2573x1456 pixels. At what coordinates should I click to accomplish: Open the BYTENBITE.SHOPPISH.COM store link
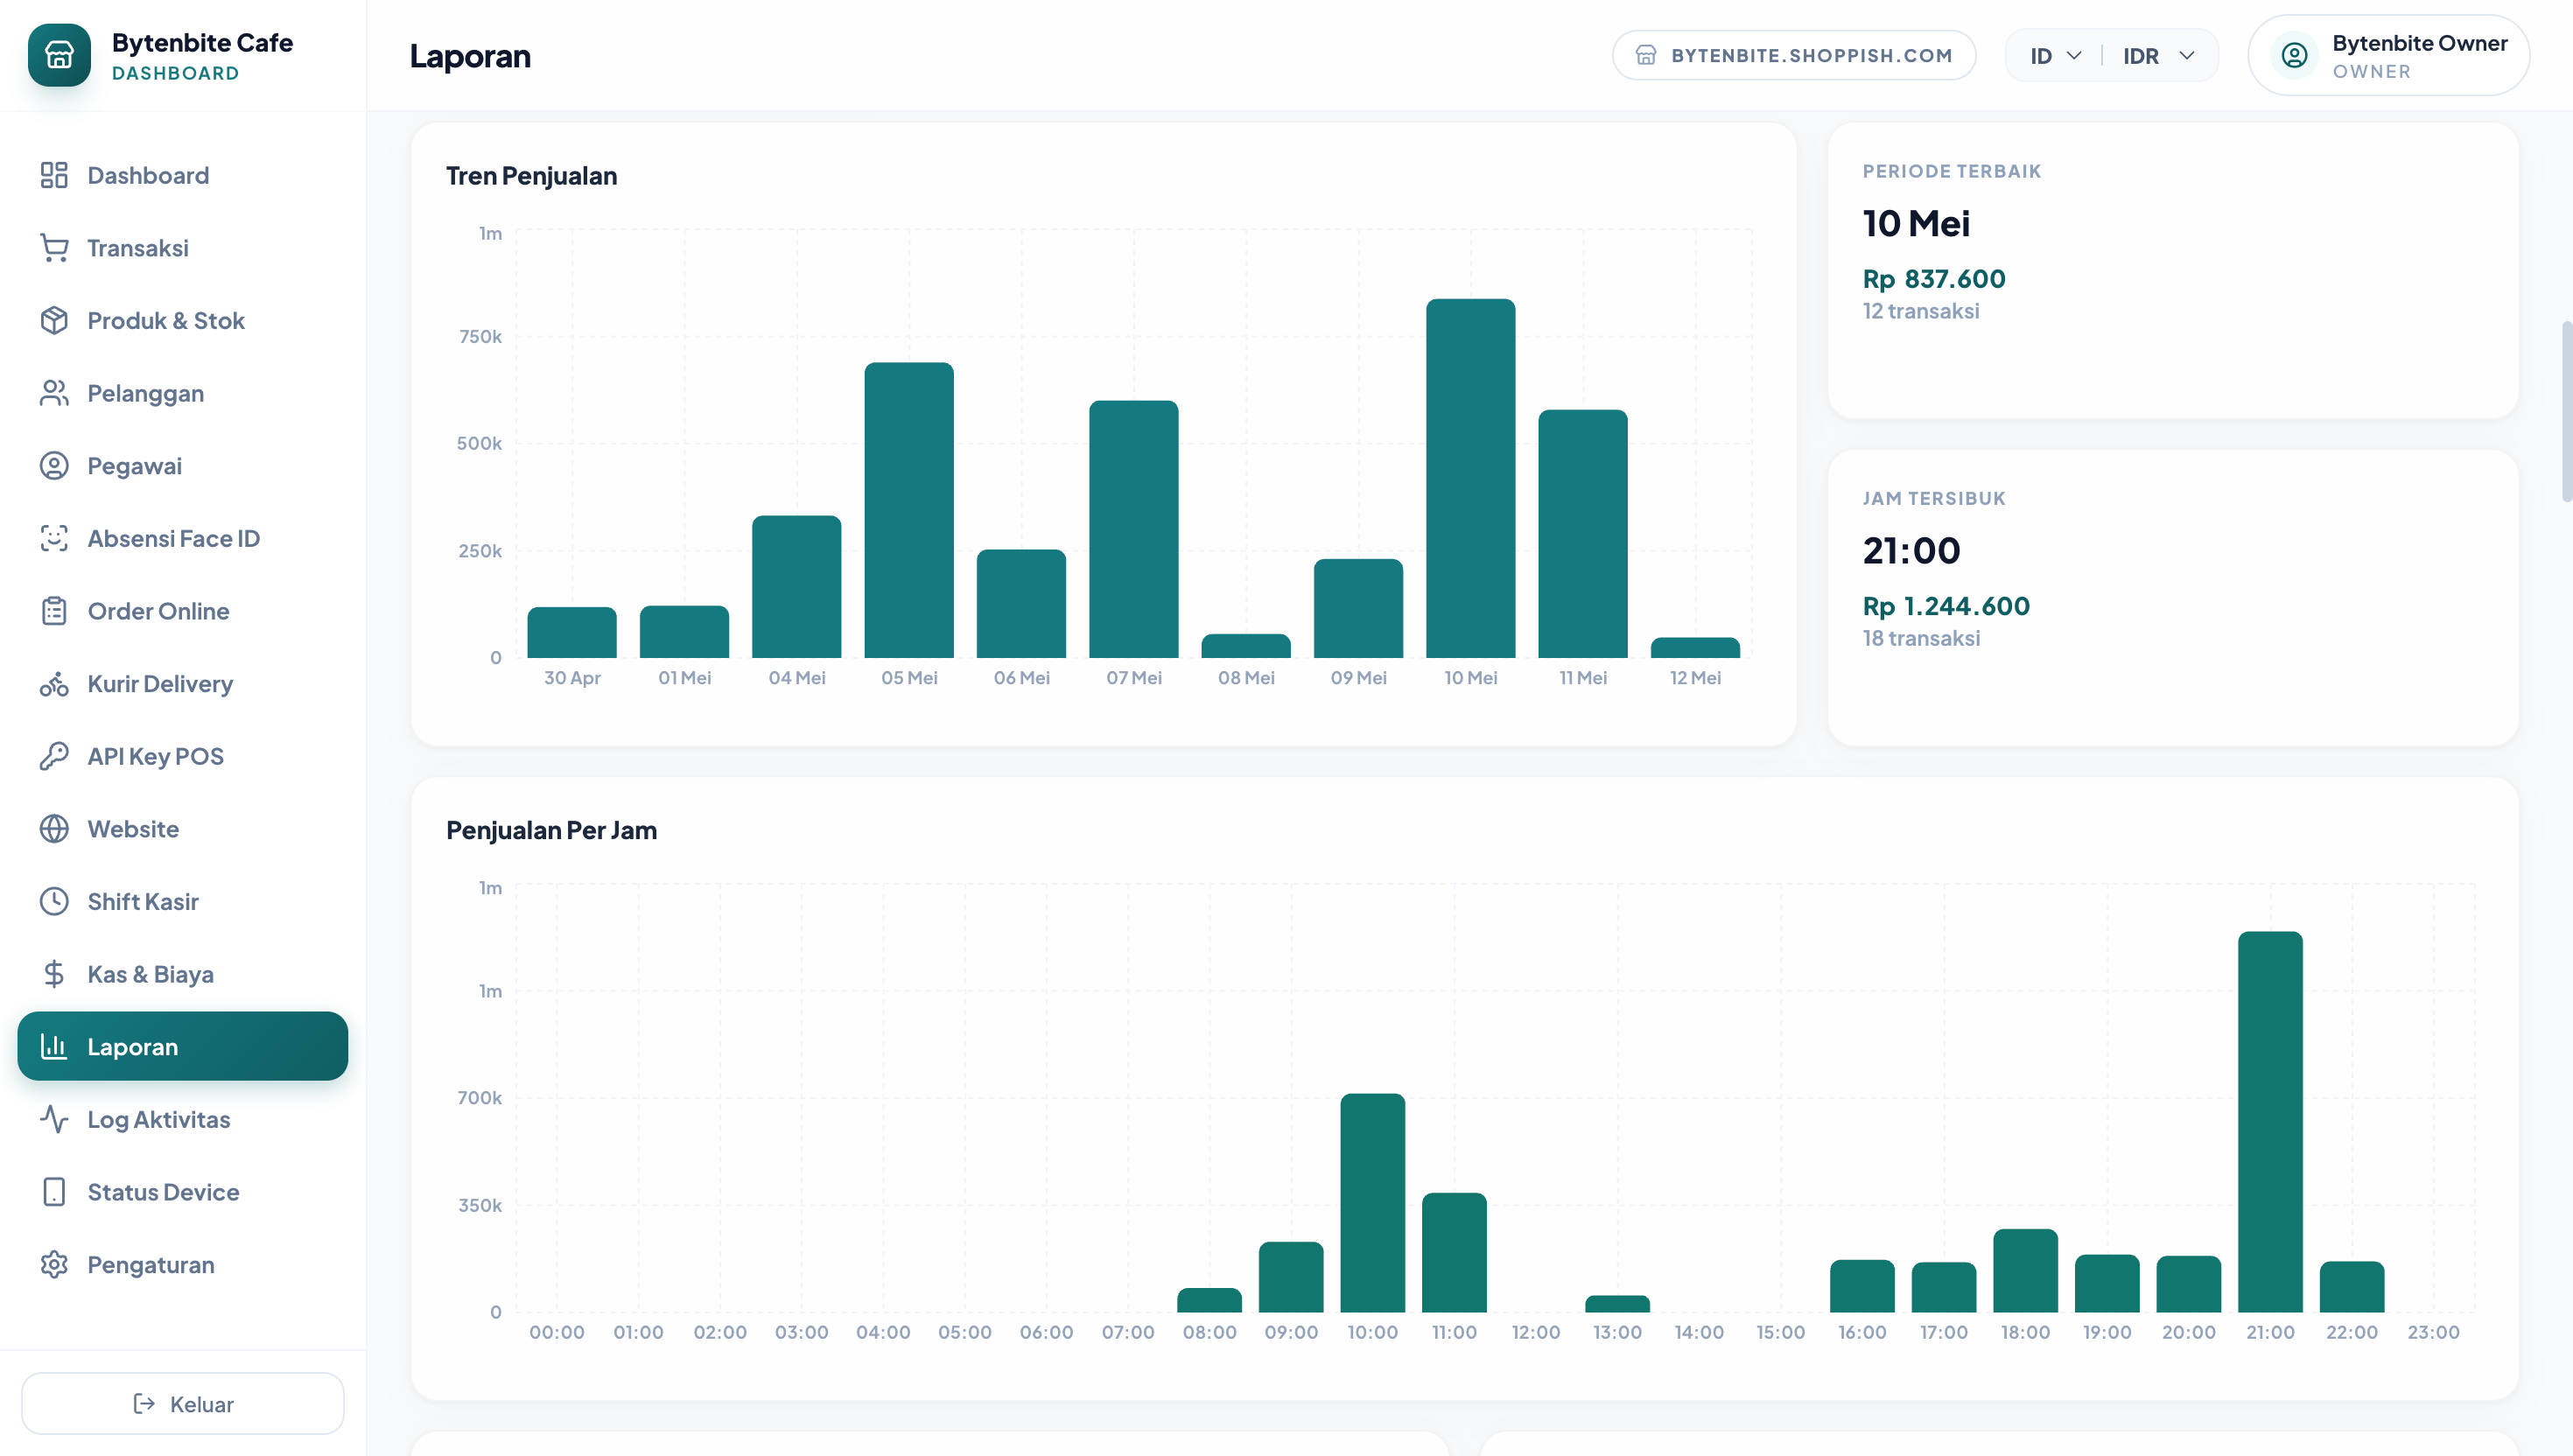(x=1794, y=55)
